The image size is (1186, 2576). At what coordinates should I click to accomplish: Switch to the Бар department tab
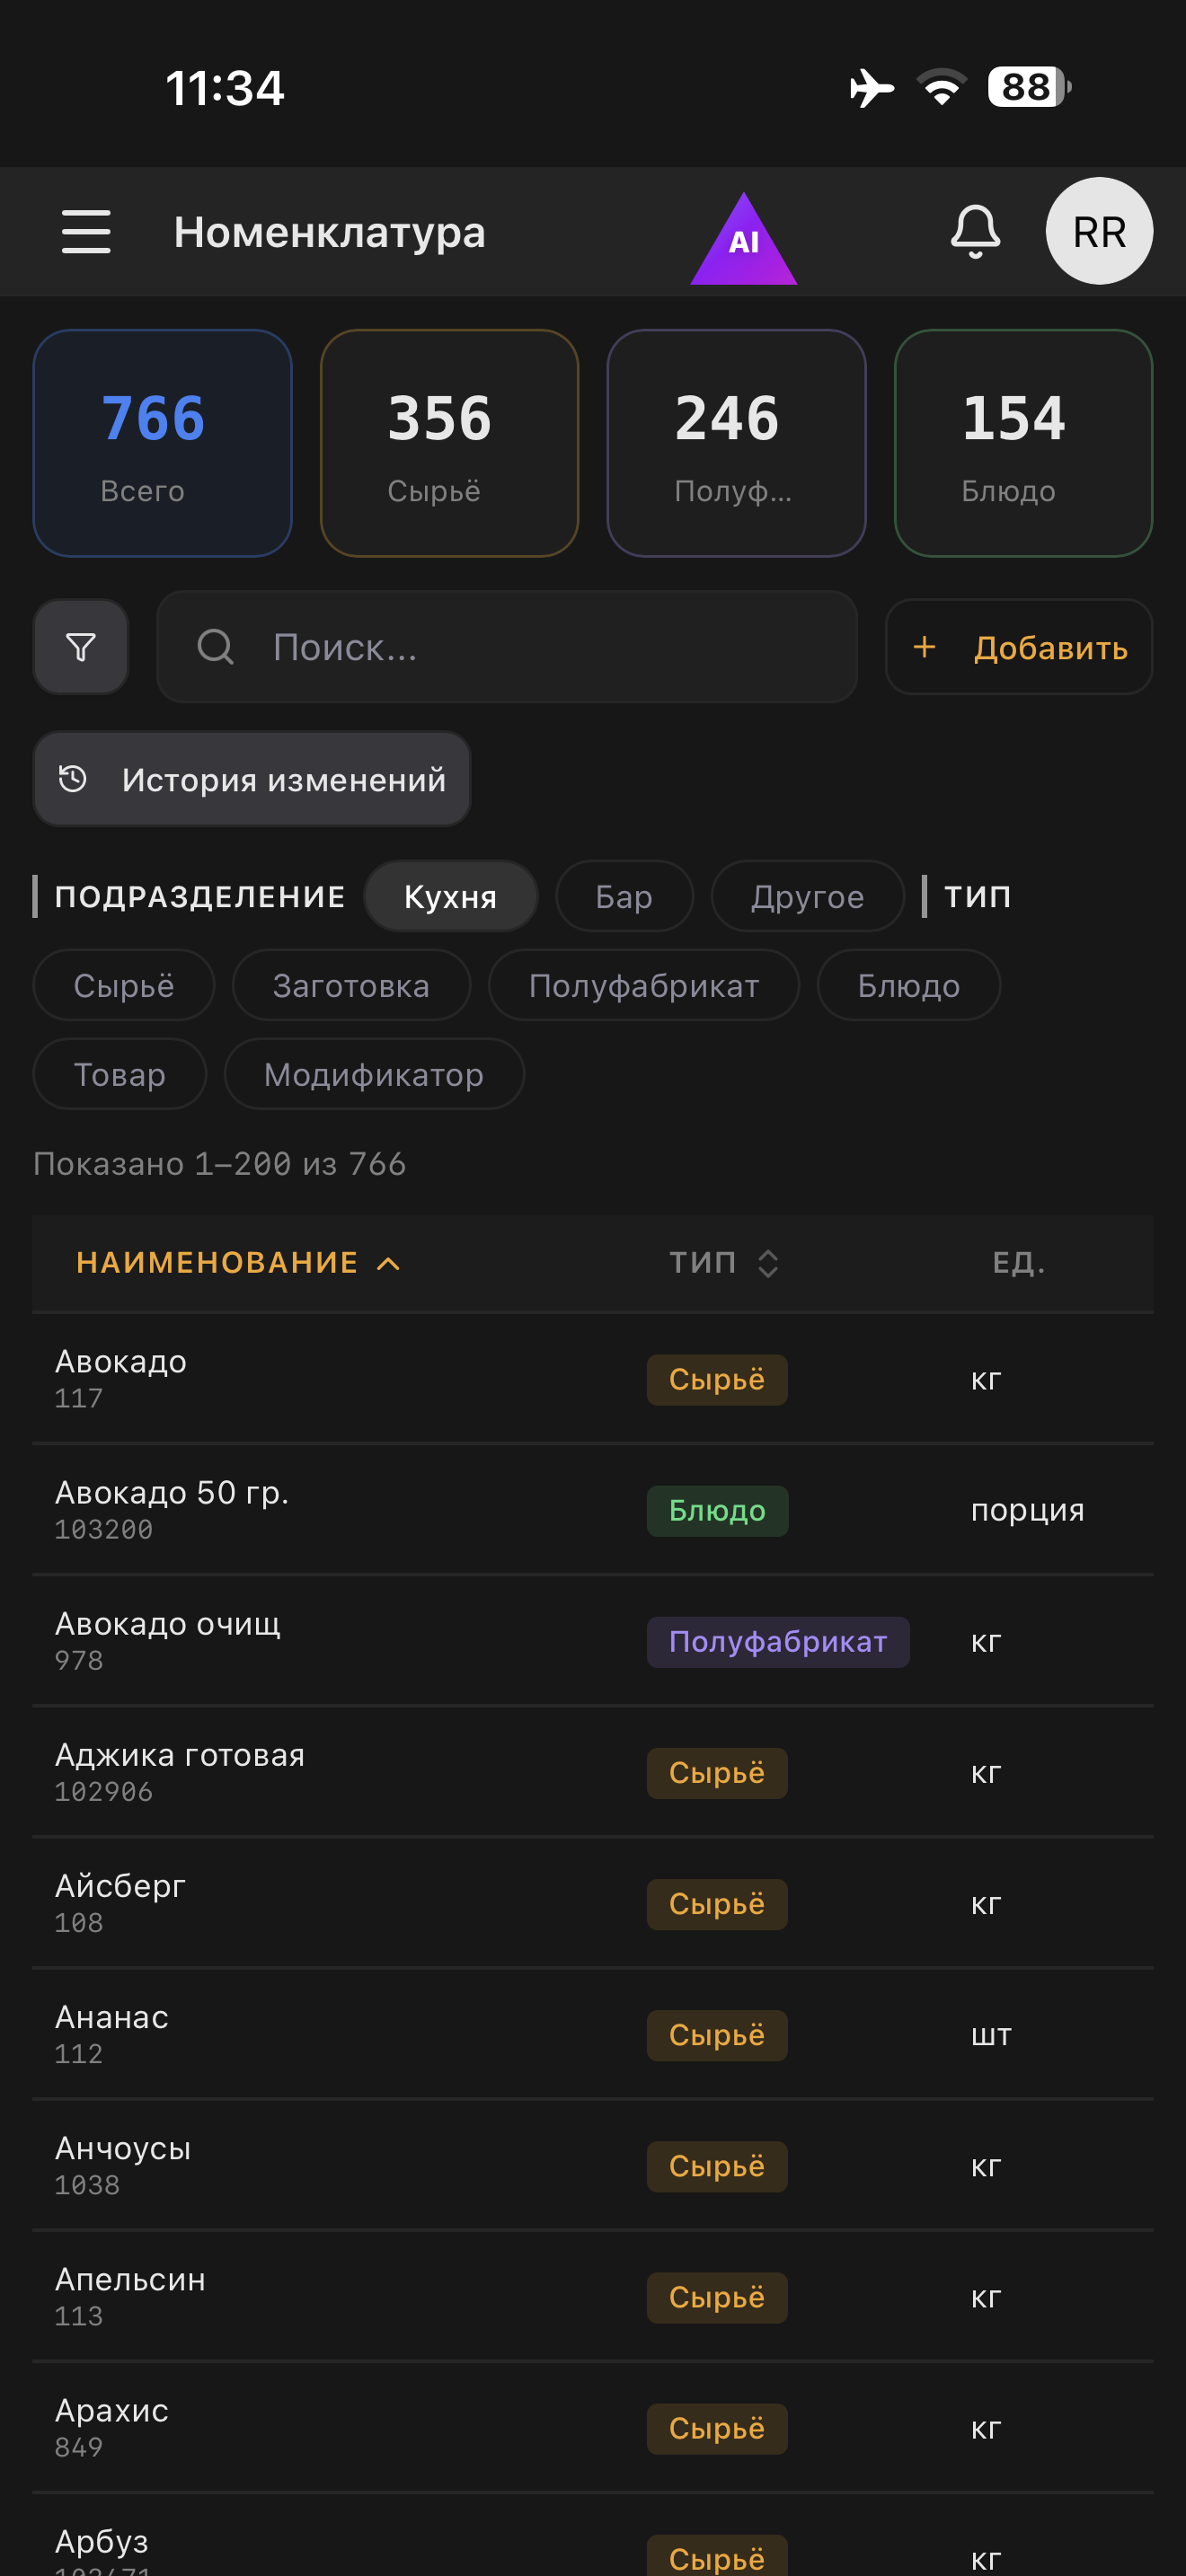click(x=623, y=896)
